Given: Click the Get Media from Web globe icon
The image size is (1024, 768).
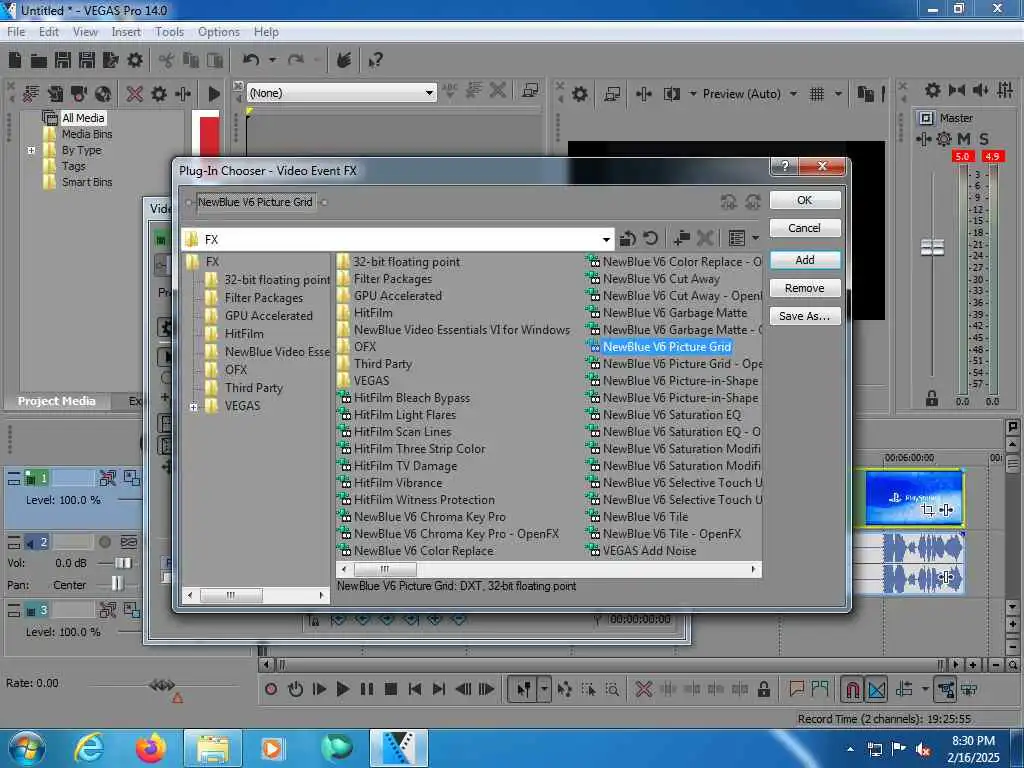Looking at the screenshot, I should [x=103, y=94].
